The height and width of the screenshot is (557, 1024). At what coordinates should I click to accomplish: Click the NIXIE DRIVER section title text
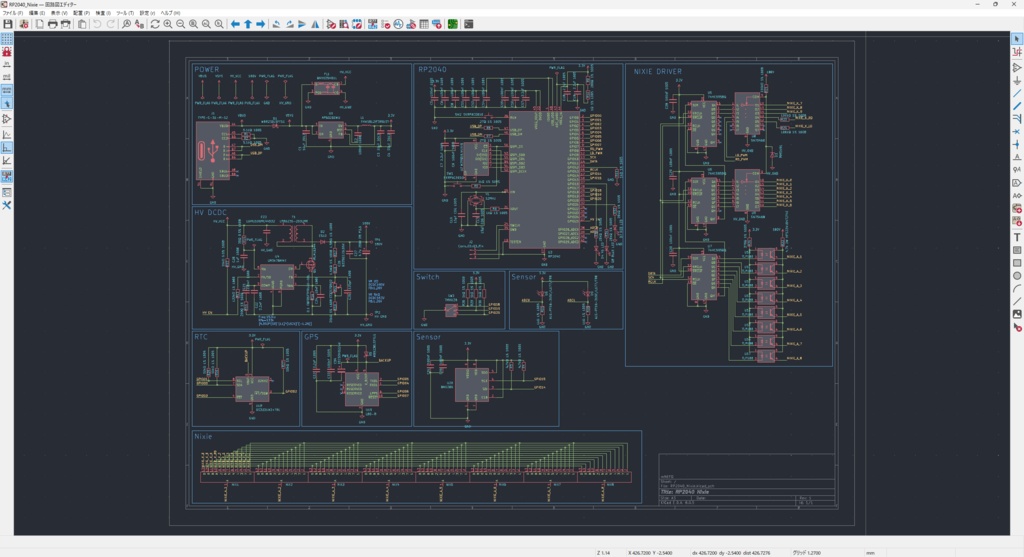pyautogui.click(x=658, y=71)
